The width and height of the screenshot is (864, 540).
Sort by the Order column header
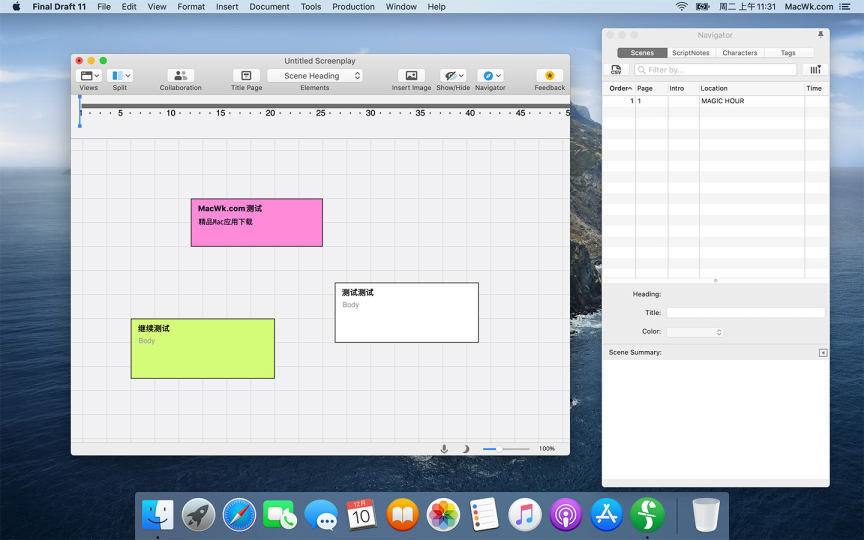[619, 88]
